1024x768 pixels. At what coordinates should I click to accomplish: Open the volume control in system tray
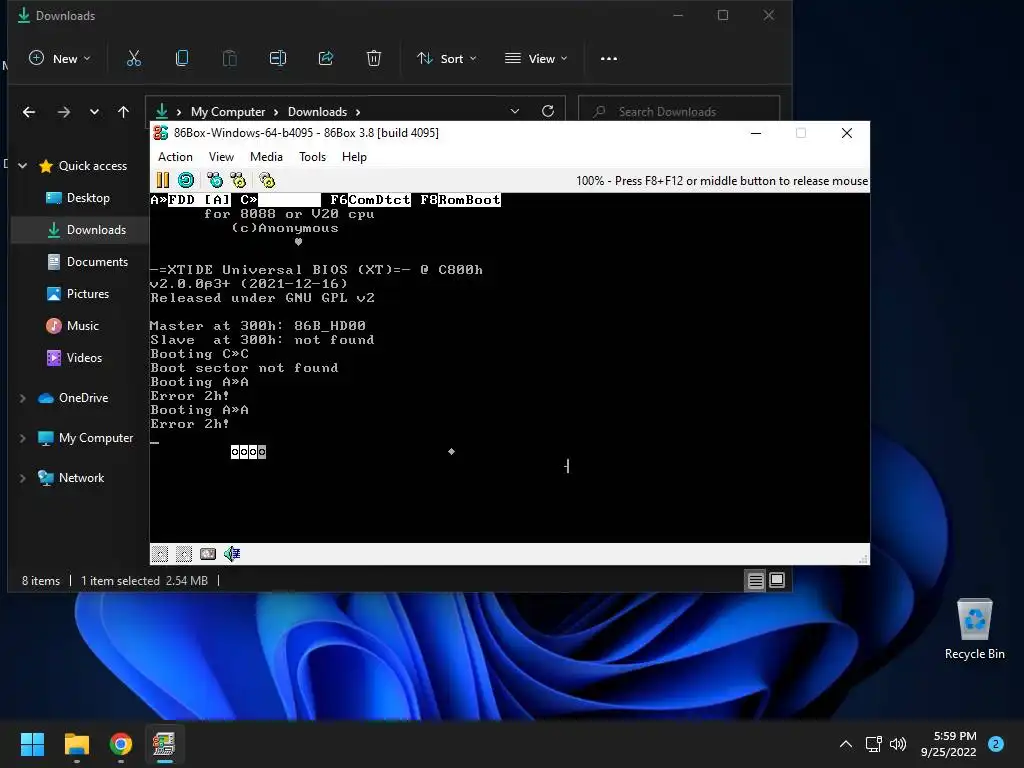[898, 744]
